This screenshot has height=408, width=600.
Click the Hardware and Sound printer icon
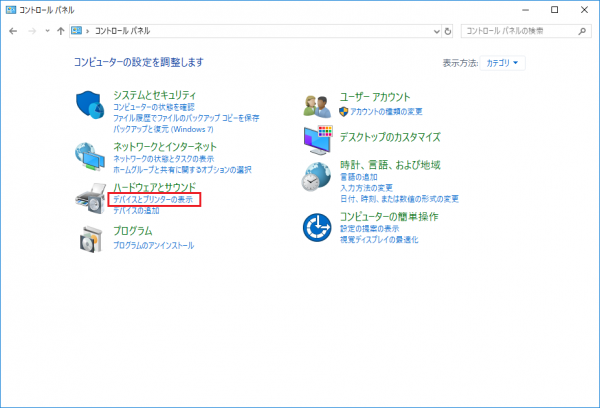[90, 200]
